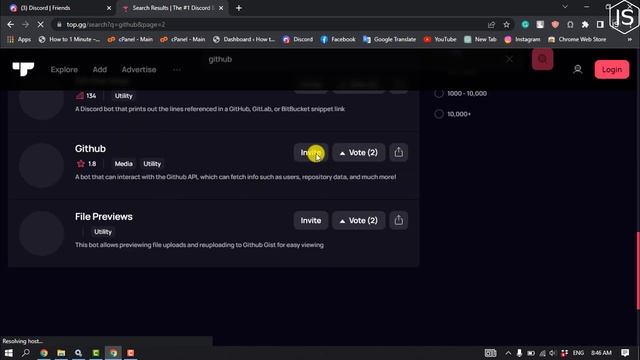This screenshot has height=360, width=640.
Task: Click the red search button icon
Action: [x=542, y=59]
